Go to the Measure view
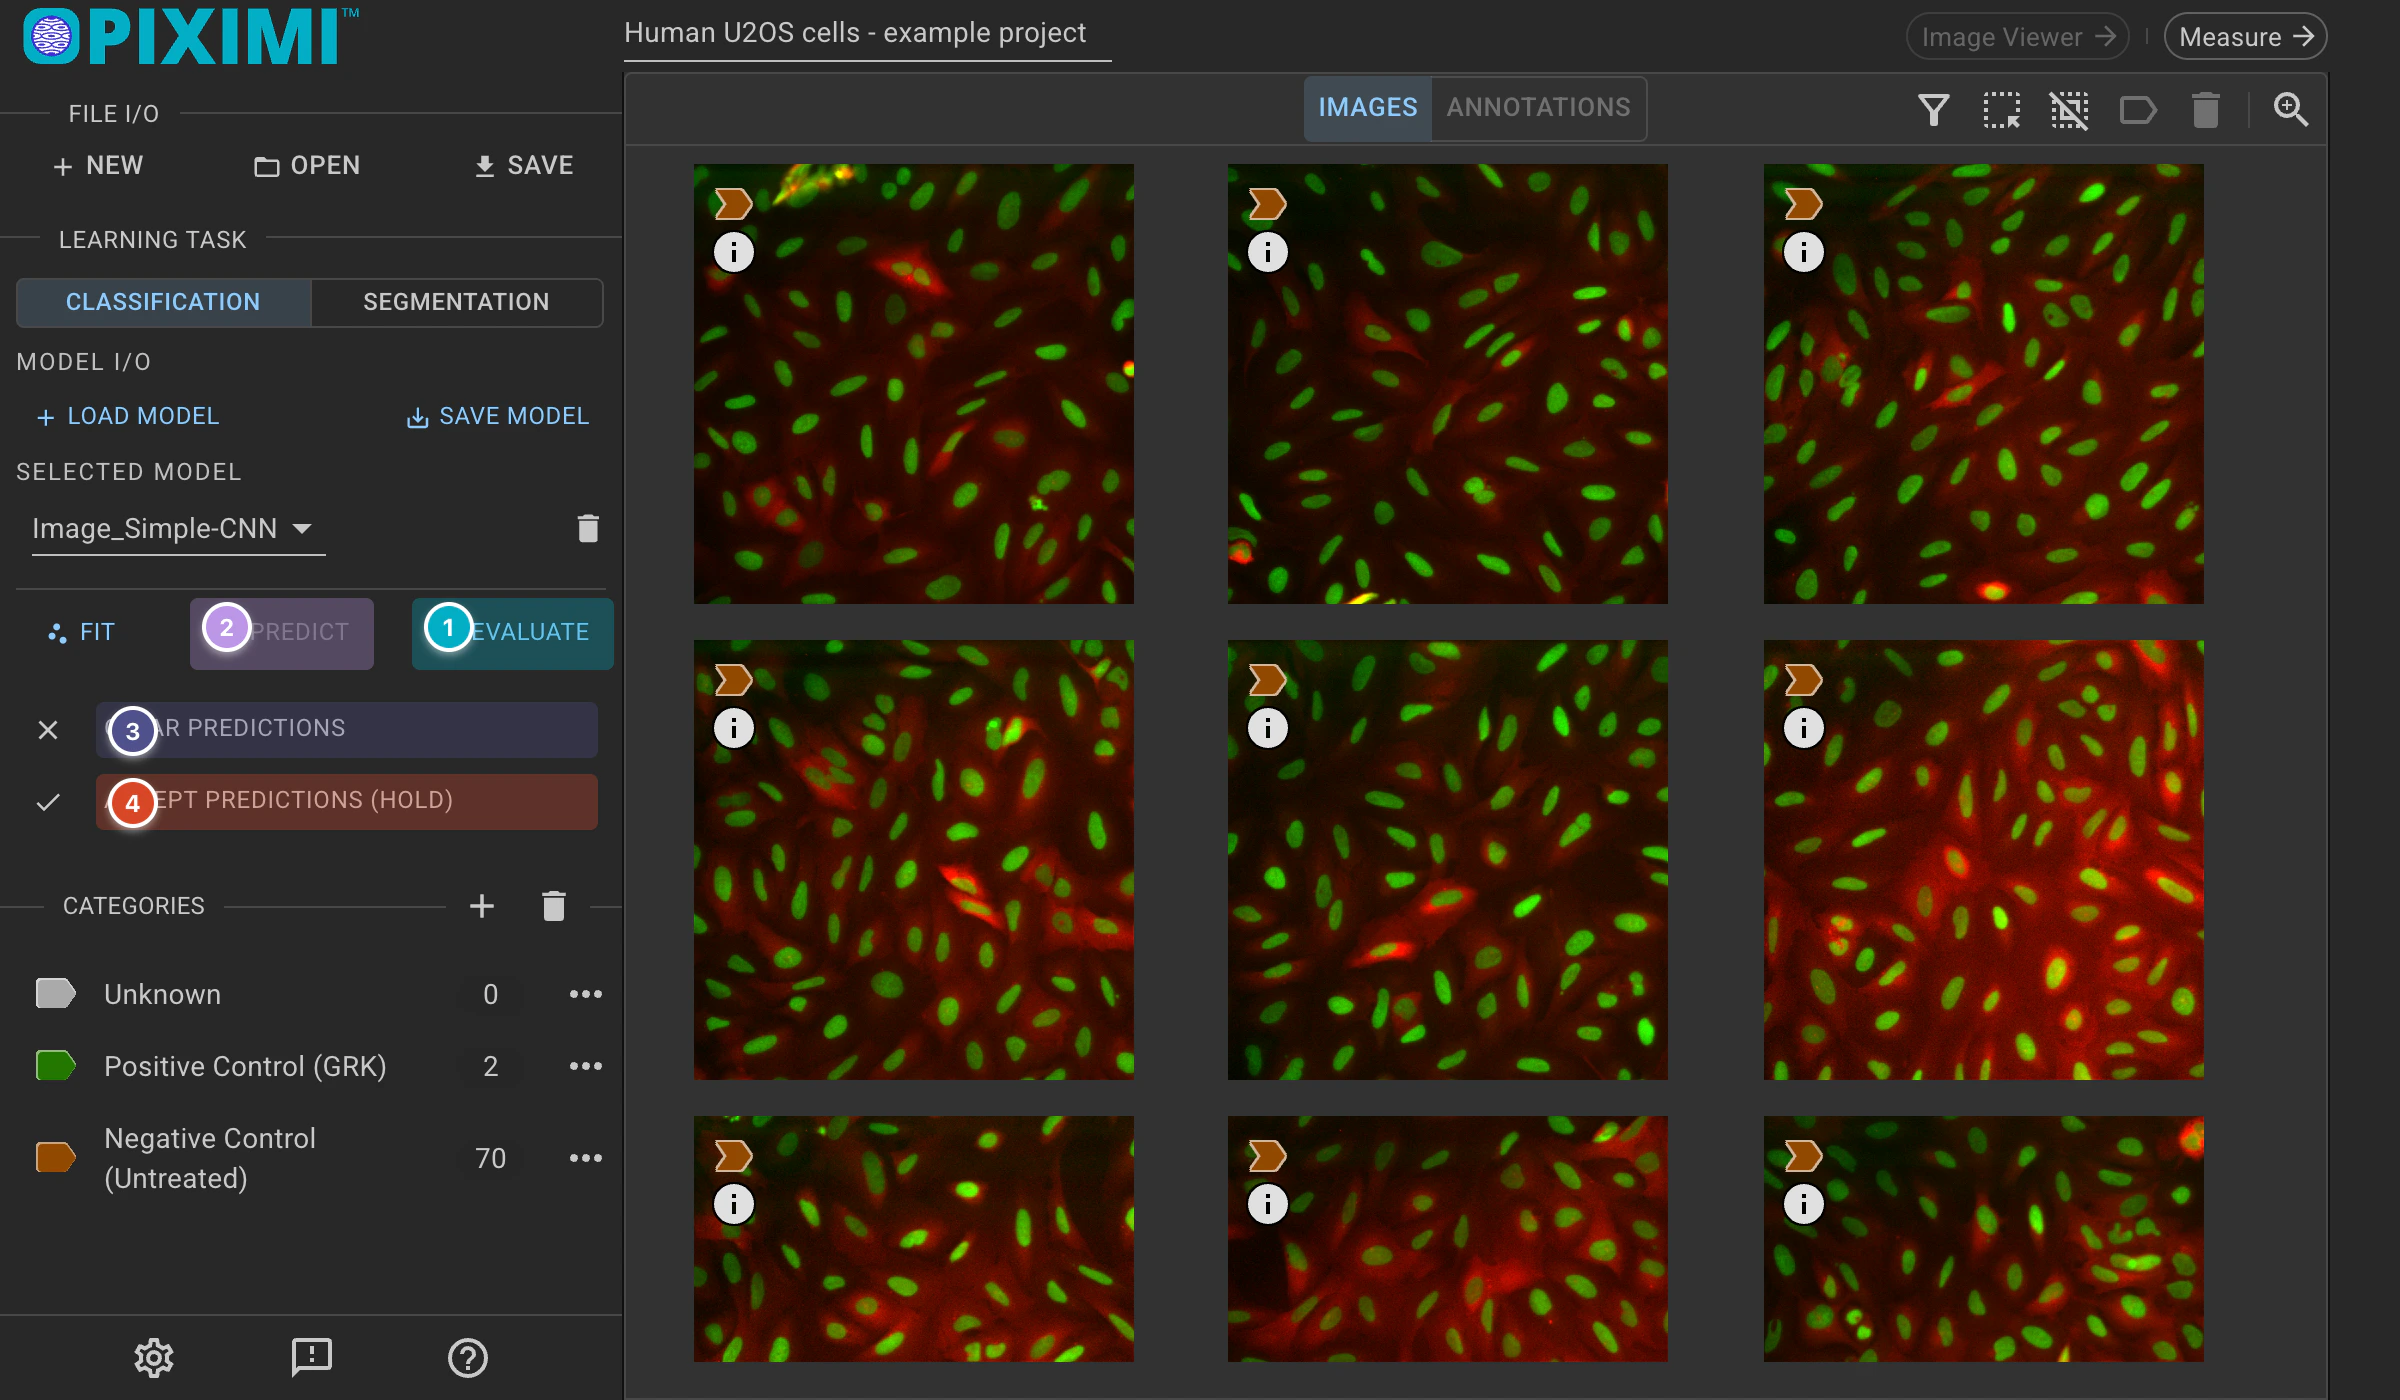The image size is (2400, 1400). click(2245, 37)
